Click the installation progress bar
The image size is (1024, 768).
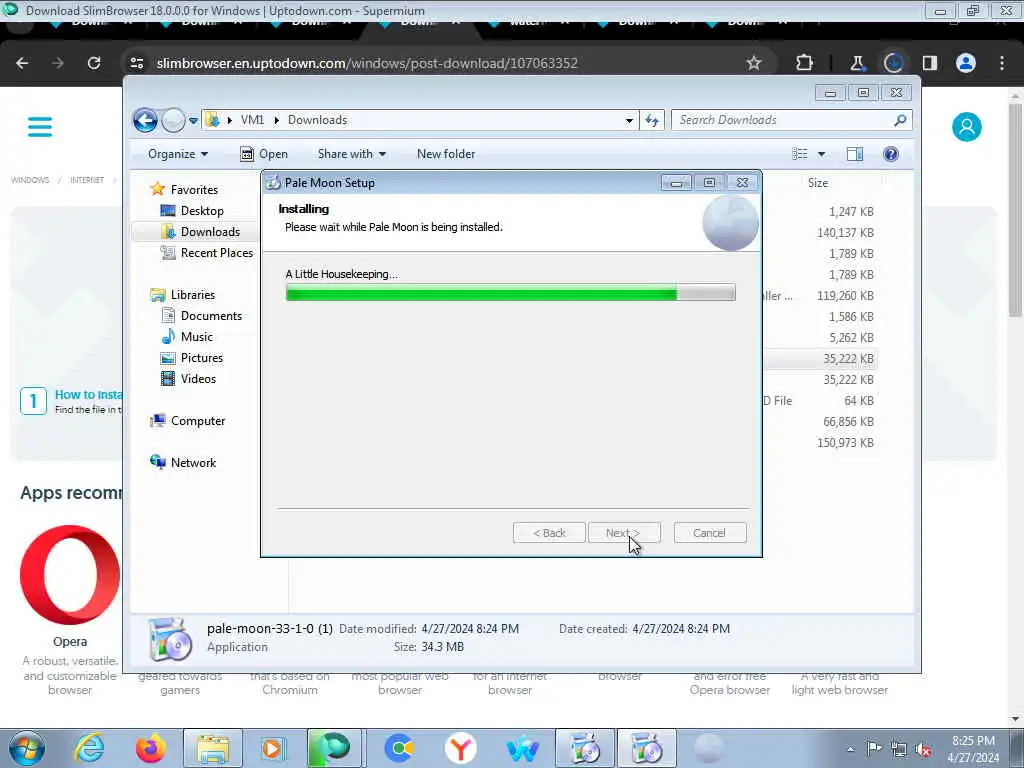tap(510, 293)
